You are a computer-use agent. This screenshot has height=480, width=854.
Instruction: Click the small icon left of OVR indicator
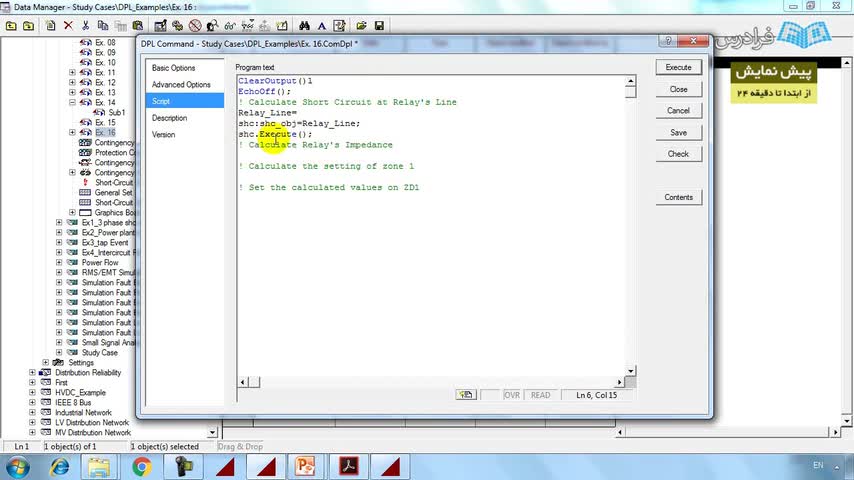466,395
